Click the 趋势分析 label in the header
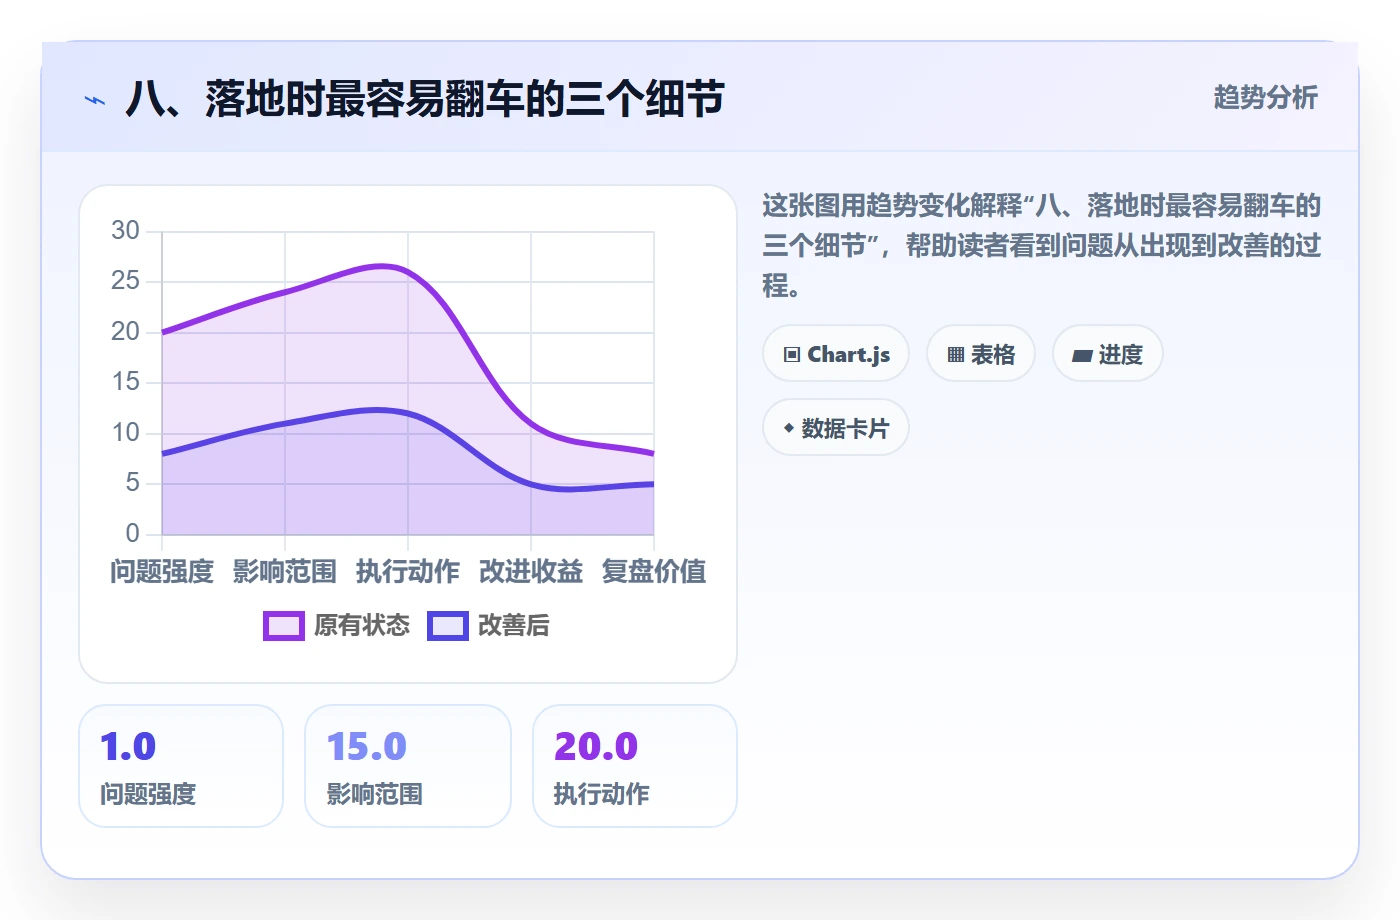Image resolution: width=1400 pixels, height=920 pixels. pos(1266,98)
